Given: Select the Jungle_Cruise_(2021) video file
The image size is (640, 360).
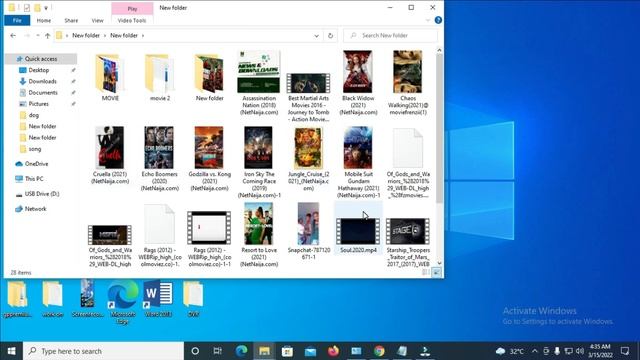Looking at the screenshot, I should (x=308, y=158).
